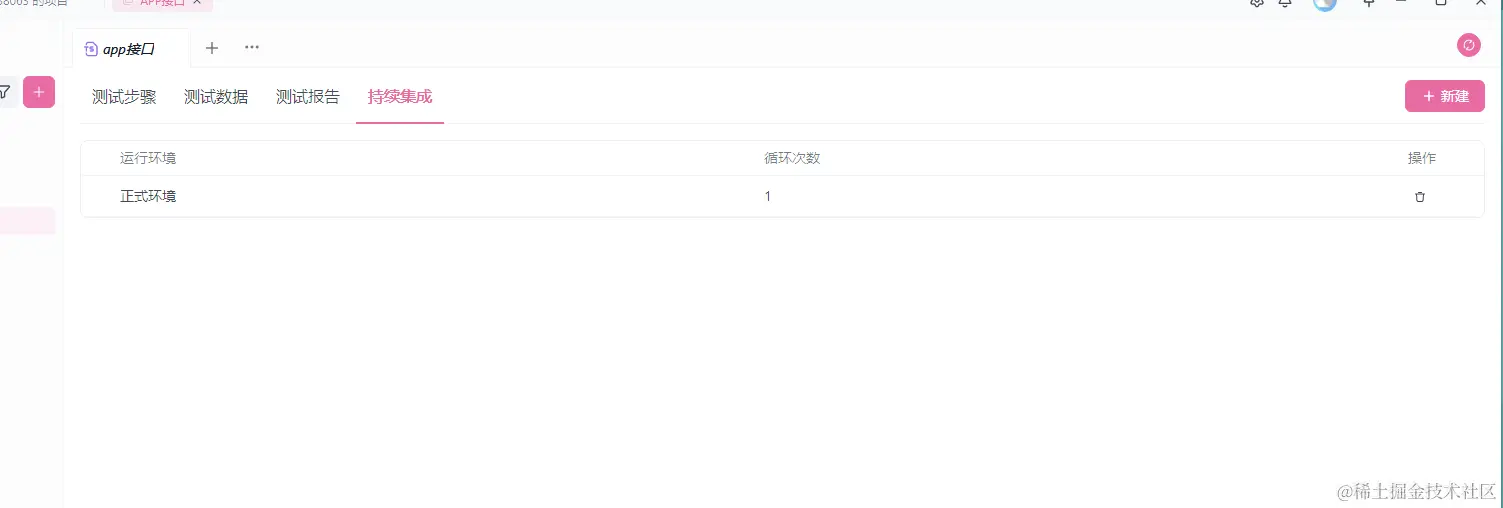Open the notifications bell icon
Image resolution: width=1503 pixels, height=508 pixels.
[x=1285, y=3]
